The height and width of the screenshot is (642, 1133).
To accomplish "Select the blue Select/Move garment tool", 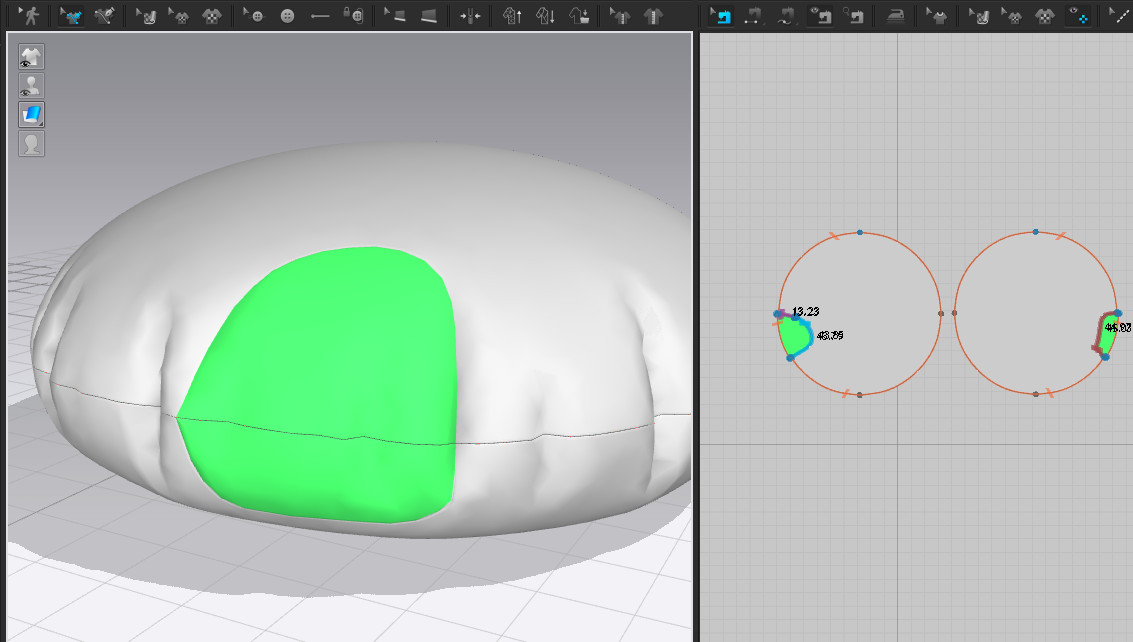I will (70, 16).
